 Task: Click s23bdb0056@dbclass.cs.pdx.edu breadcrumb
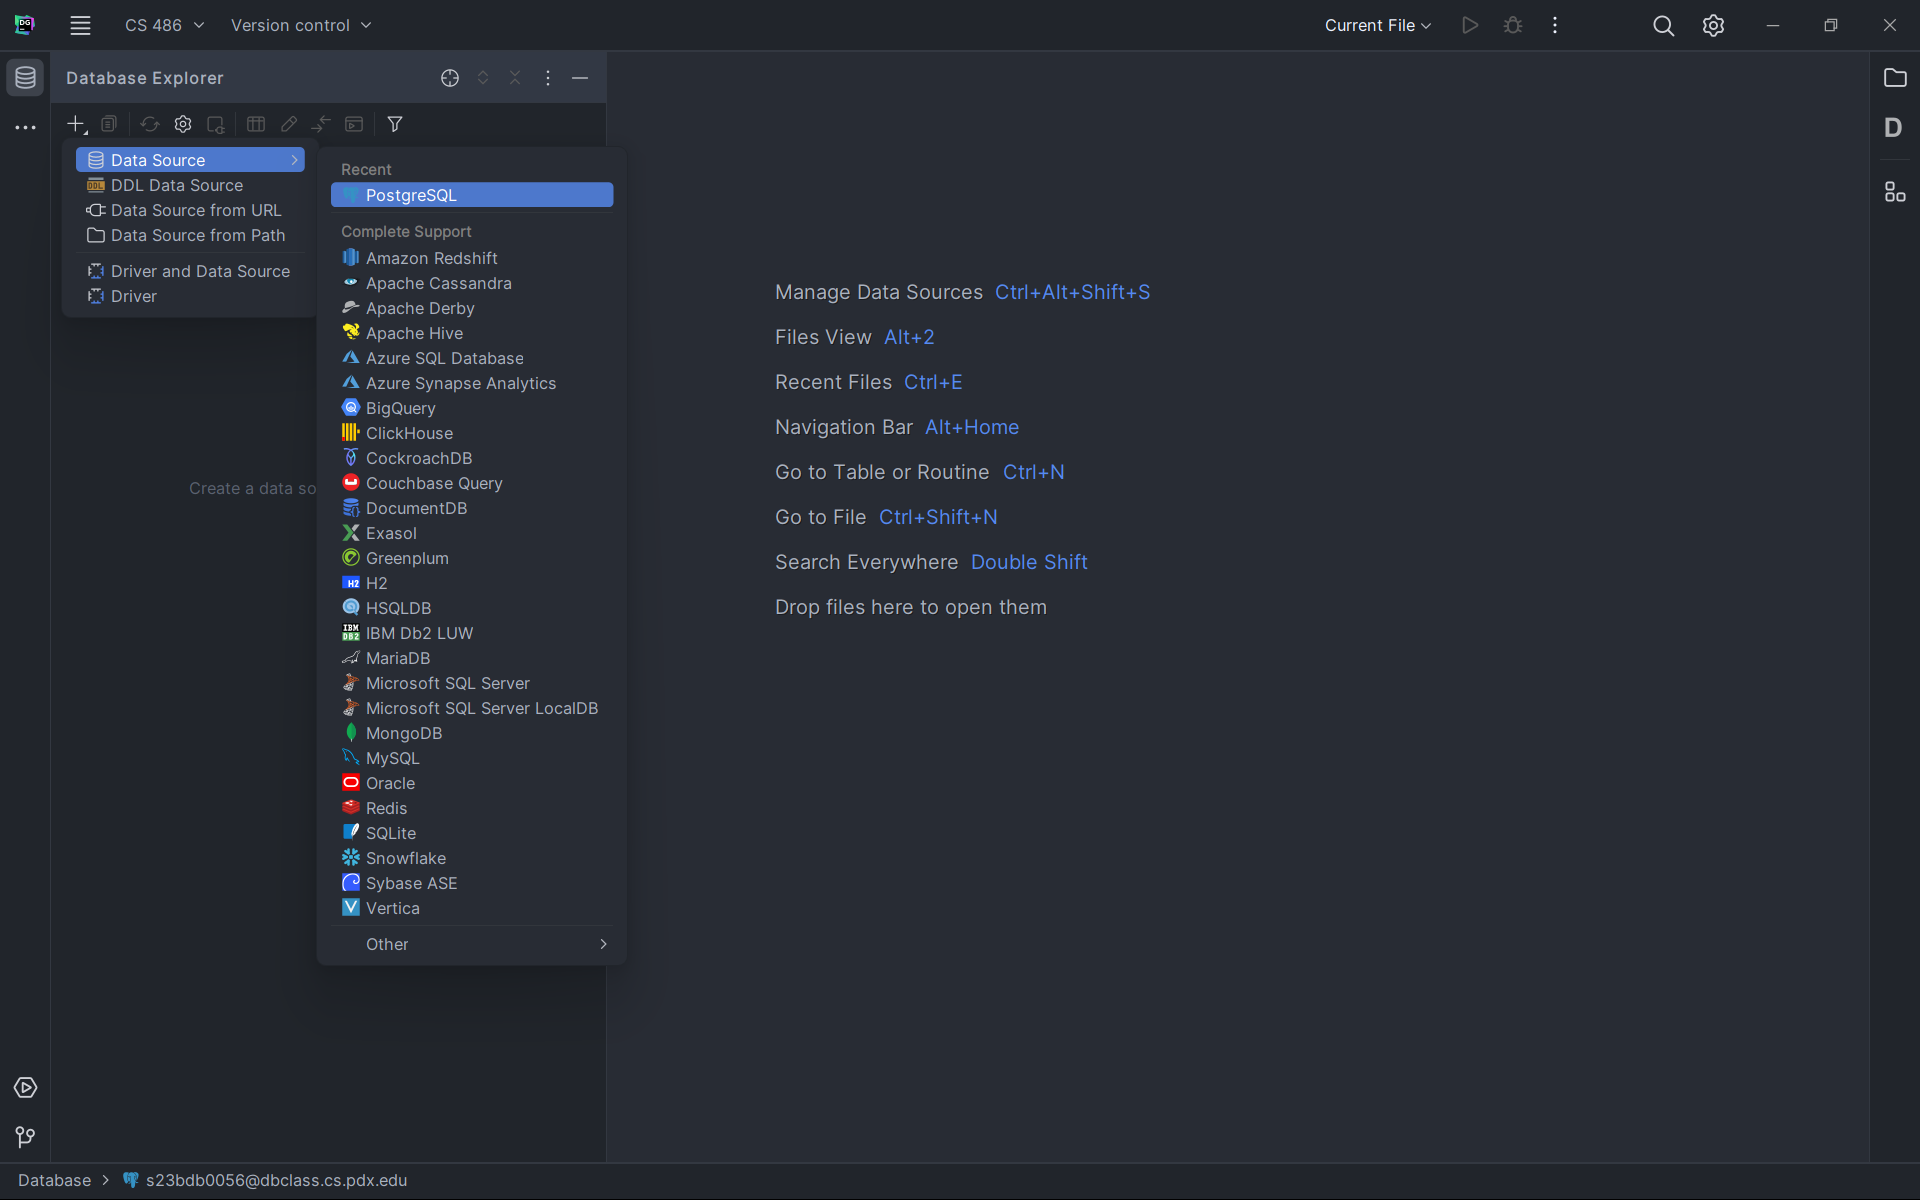[x=276, y=1180]
